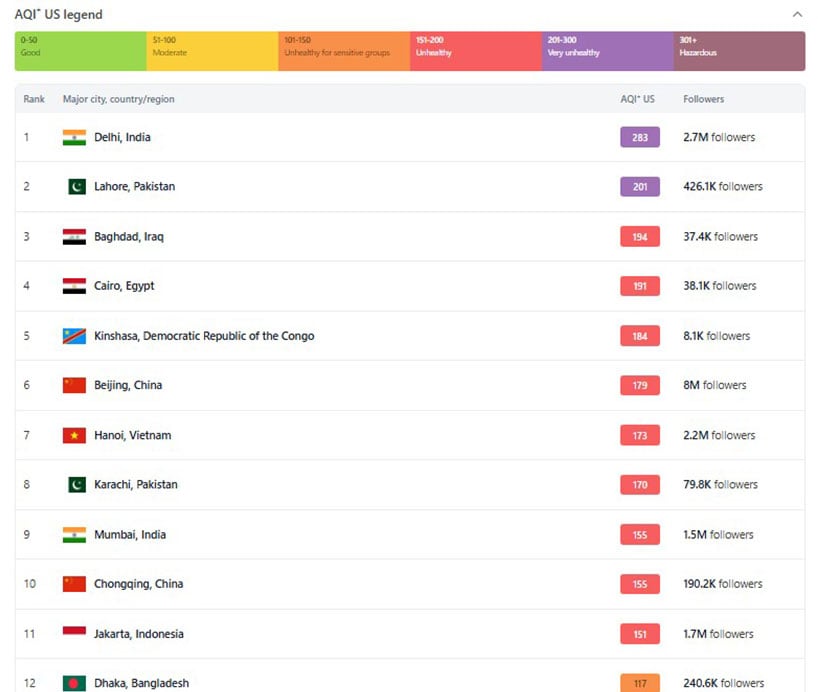Click the red 194 AQI badge
Screen dimensions: 818x692
point(640,236)
